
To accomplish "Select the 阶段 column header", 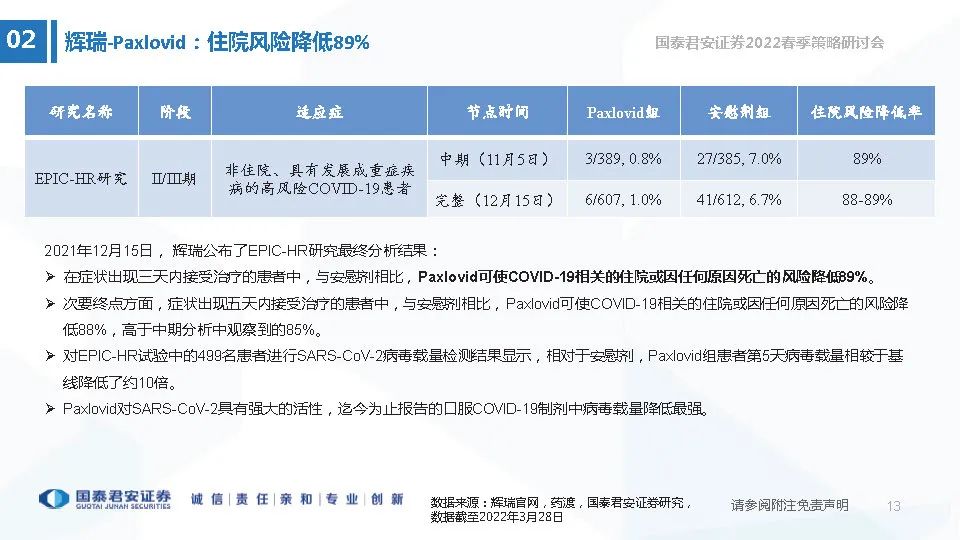I will tap(174, 112).
